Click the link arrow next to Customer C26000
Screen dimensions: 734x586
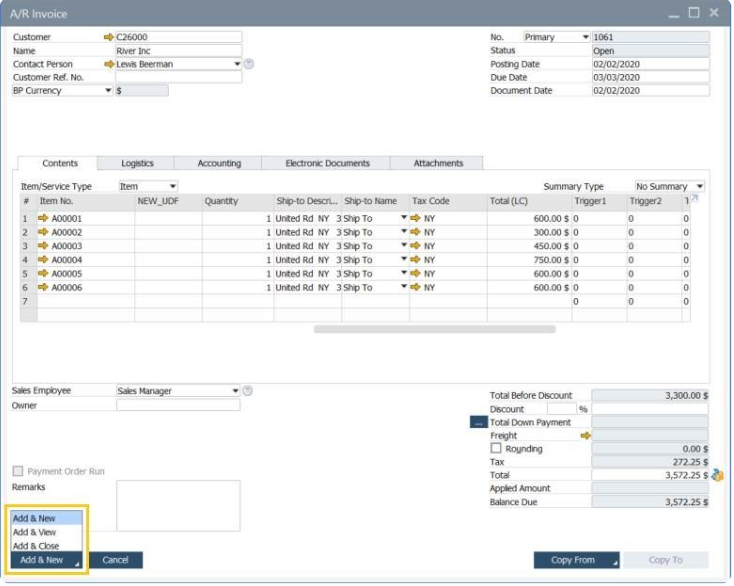[109, 37]
